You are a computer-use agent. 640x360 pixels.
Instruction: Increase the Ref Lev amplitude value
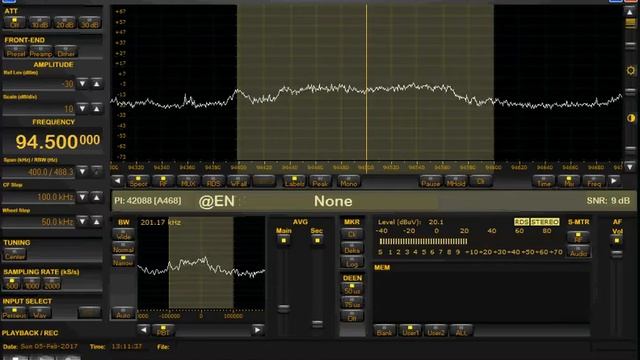[x=97, y=84]
